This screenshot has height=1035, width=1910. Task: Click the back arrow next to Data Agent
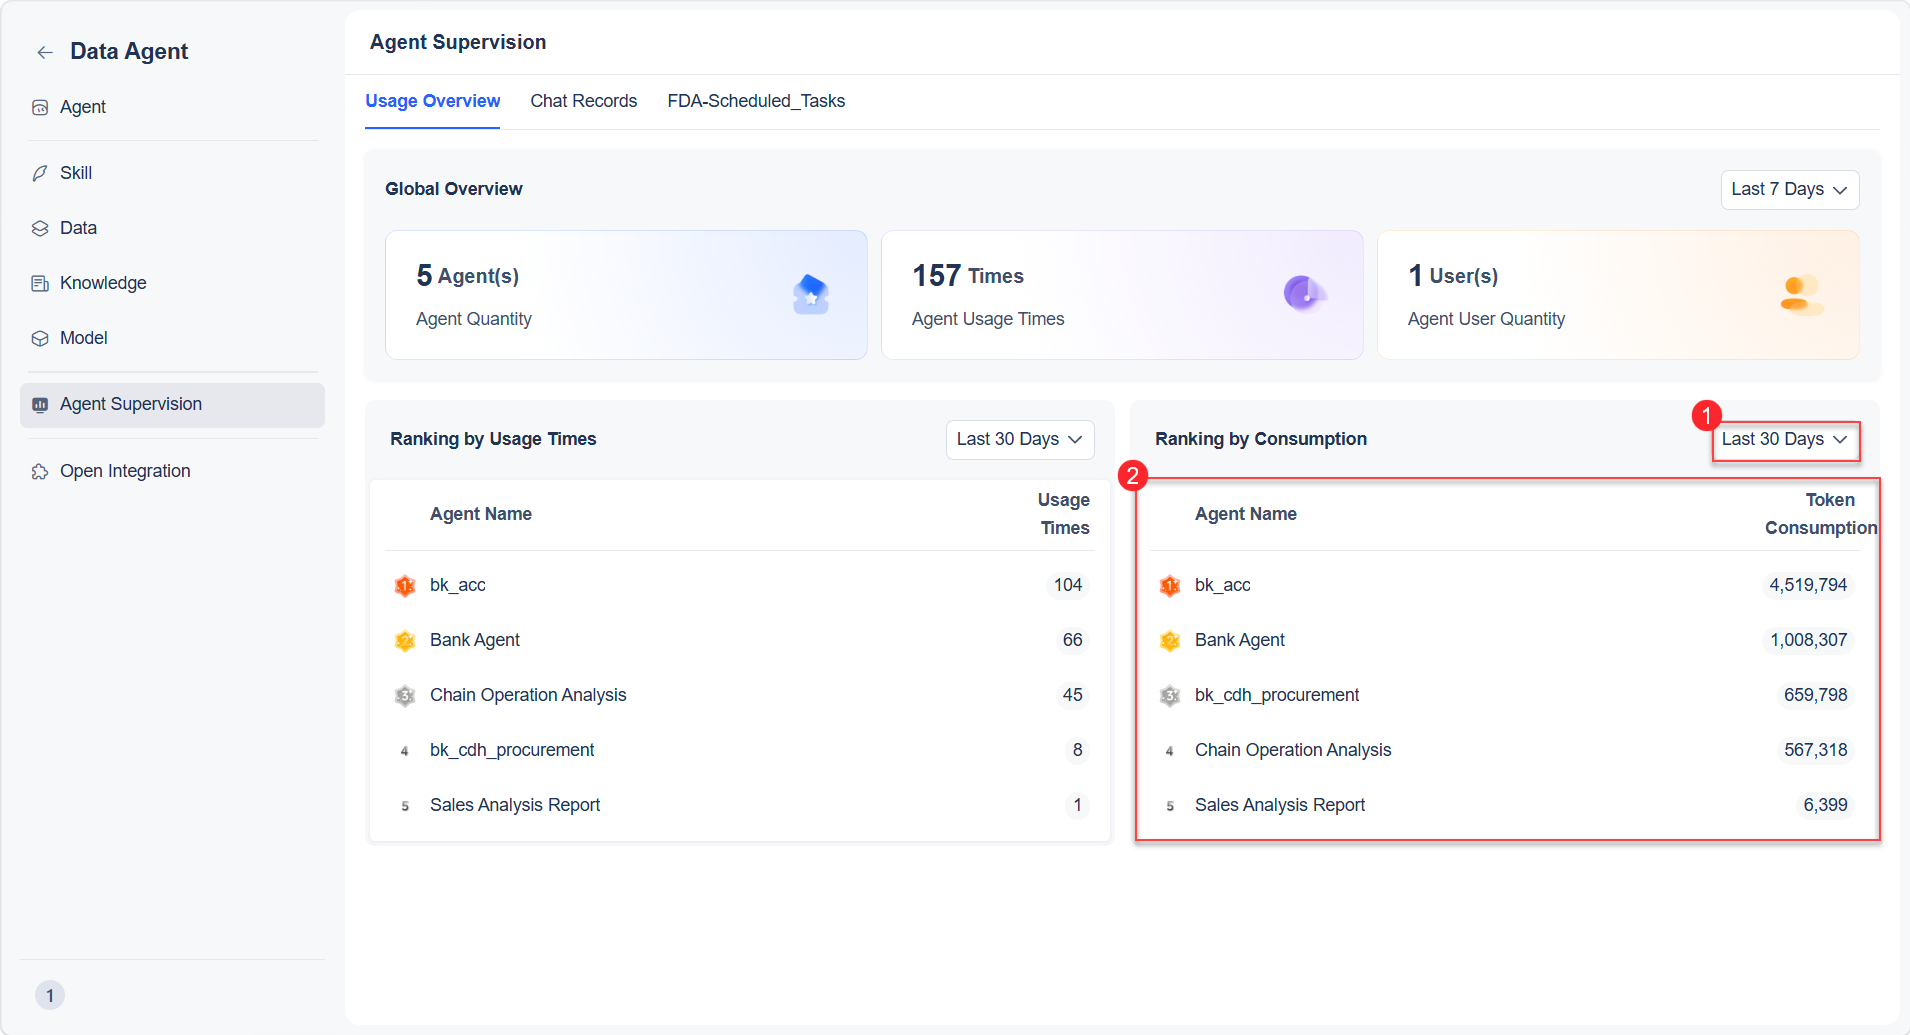(x=45, y=52)
